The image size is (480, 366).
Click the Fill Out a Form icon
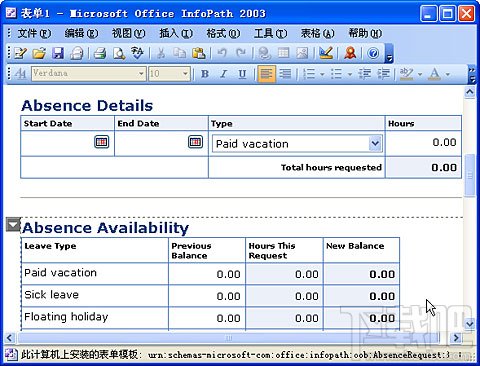(x=20, y=53)
